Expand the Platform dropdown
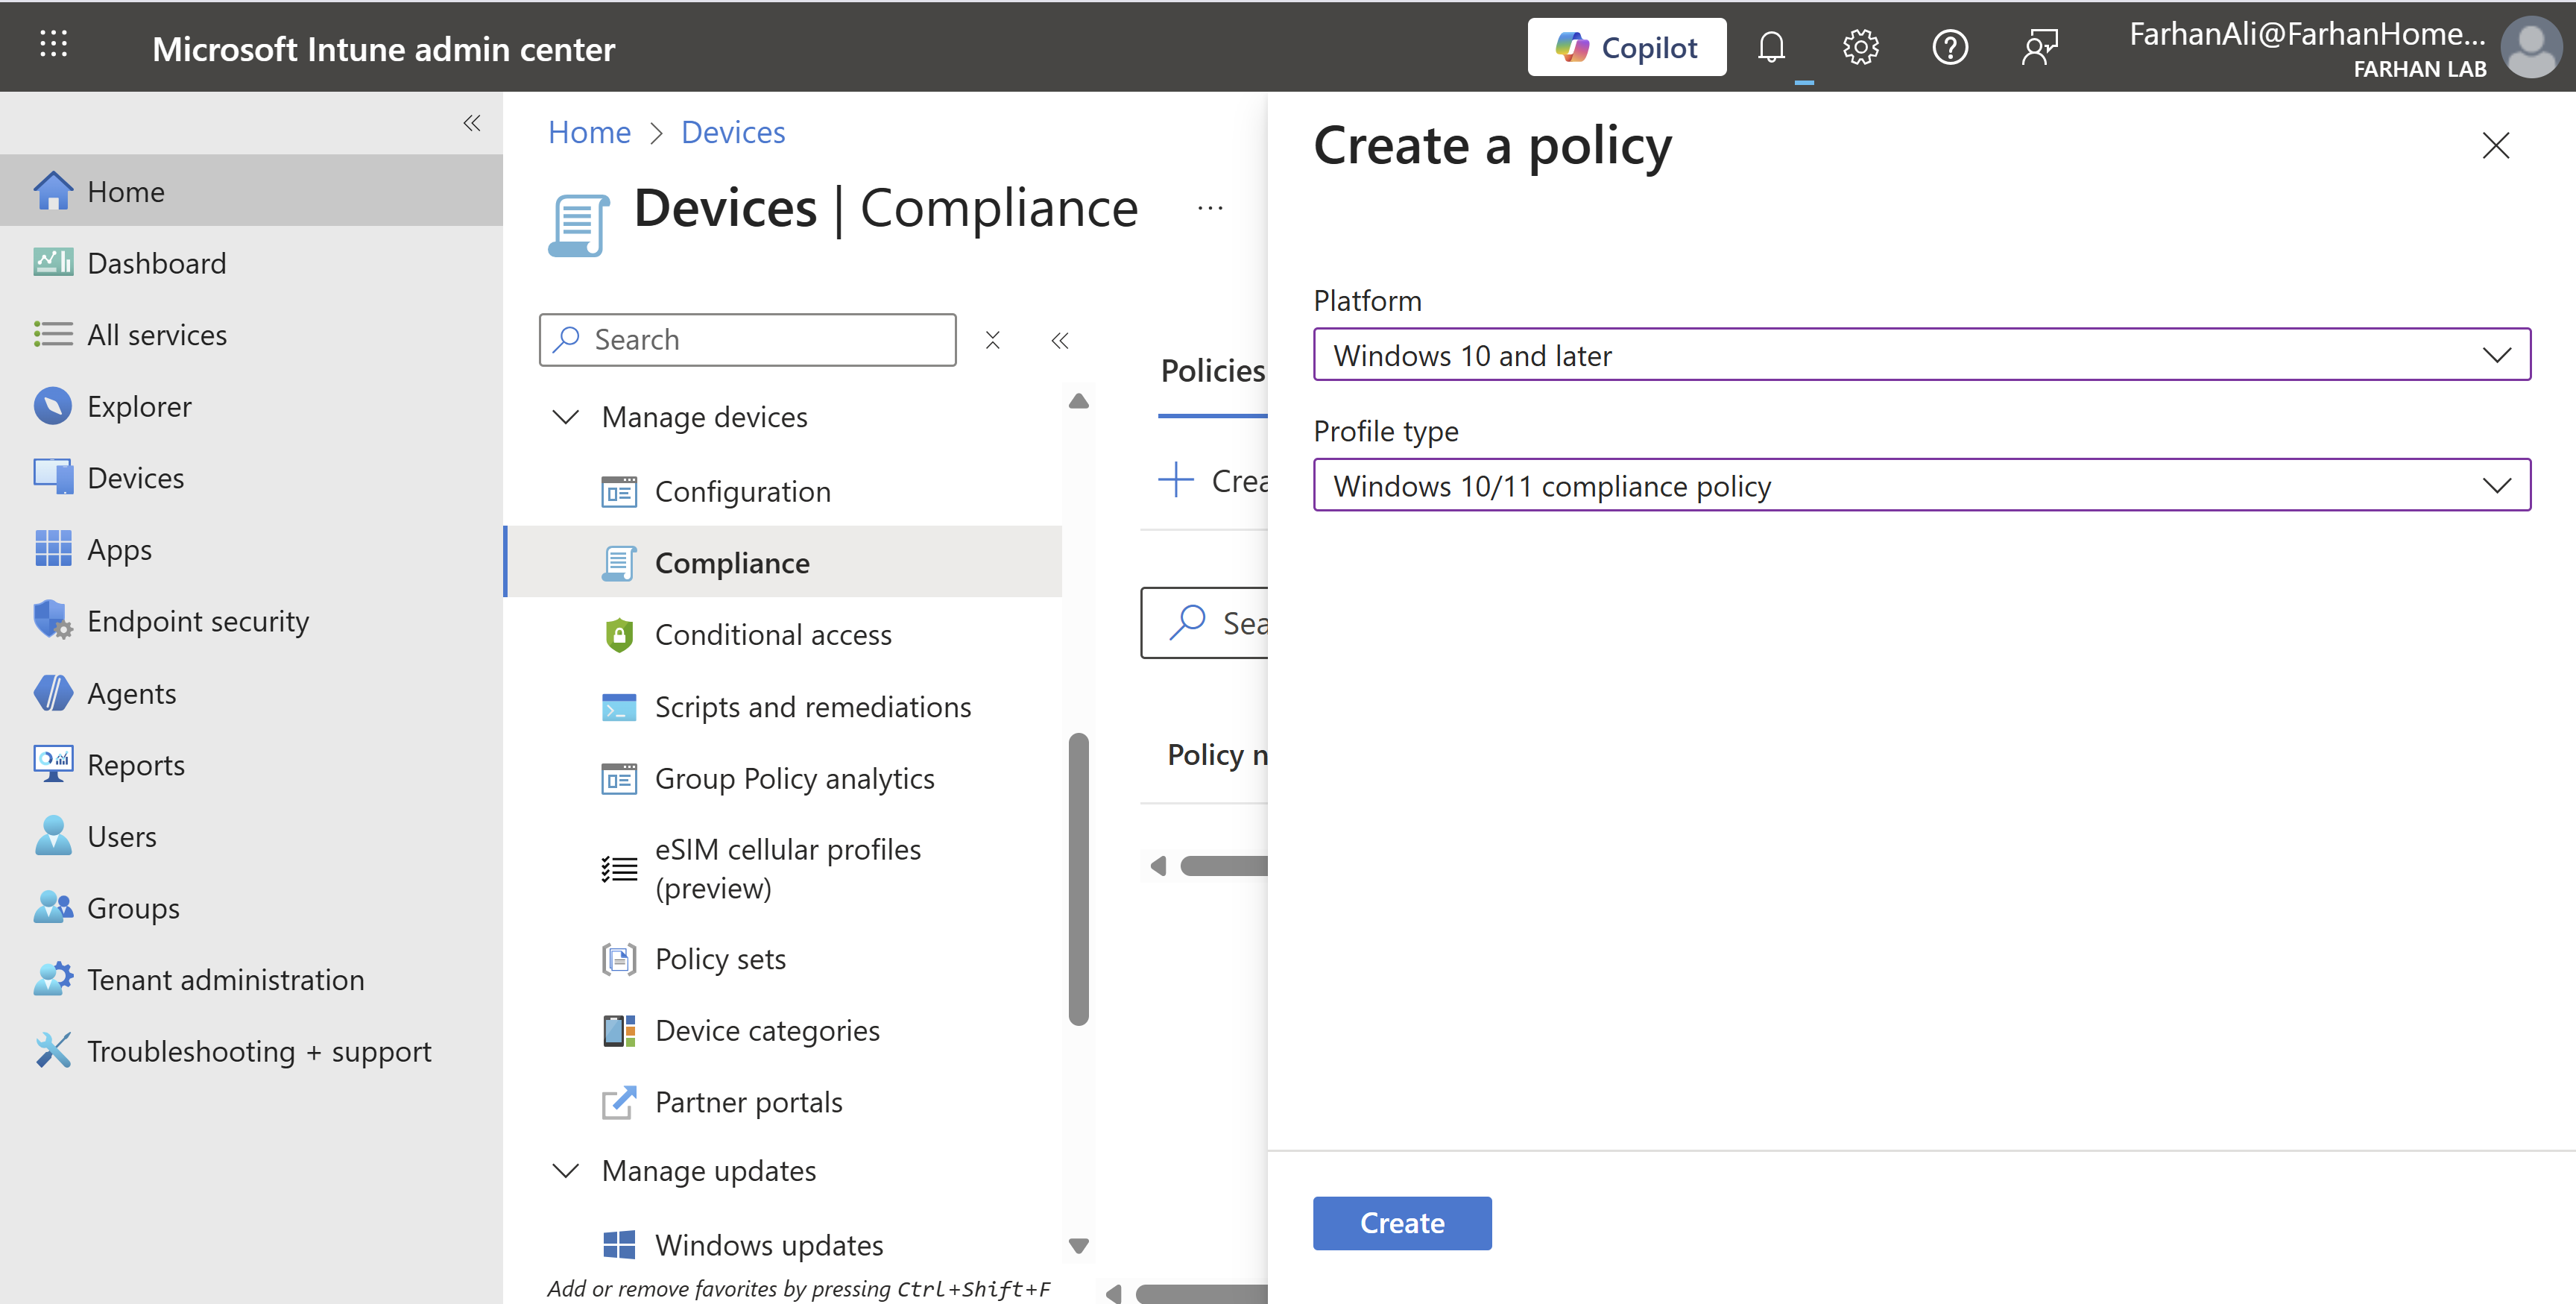This screenshot has width=2576, height=1304. [x=1921, y=355]
